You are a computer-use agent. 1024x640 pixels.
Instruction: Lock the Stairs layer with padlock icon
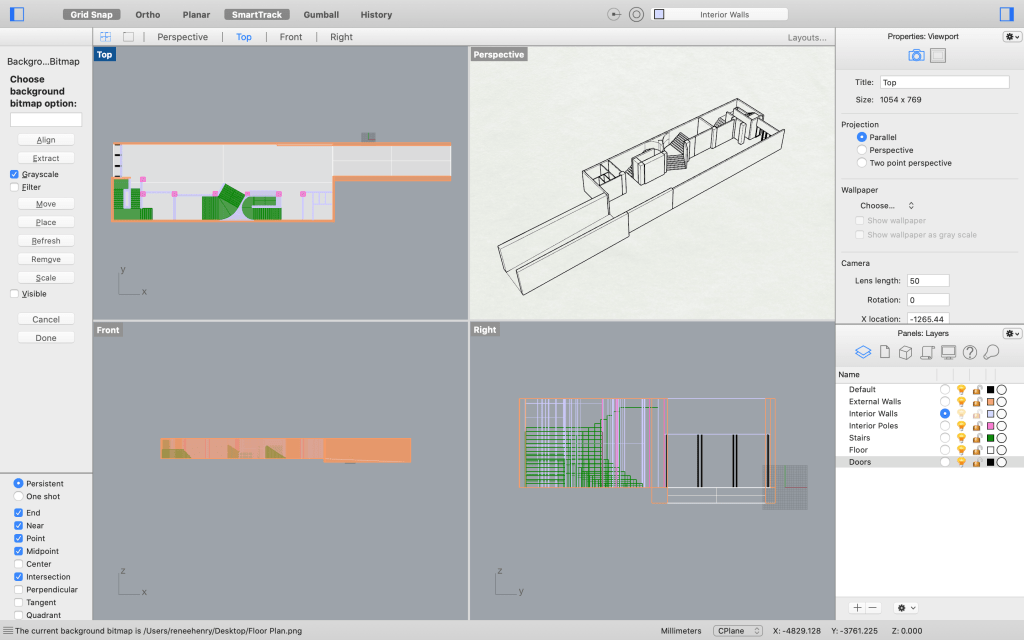pos(976,438)
